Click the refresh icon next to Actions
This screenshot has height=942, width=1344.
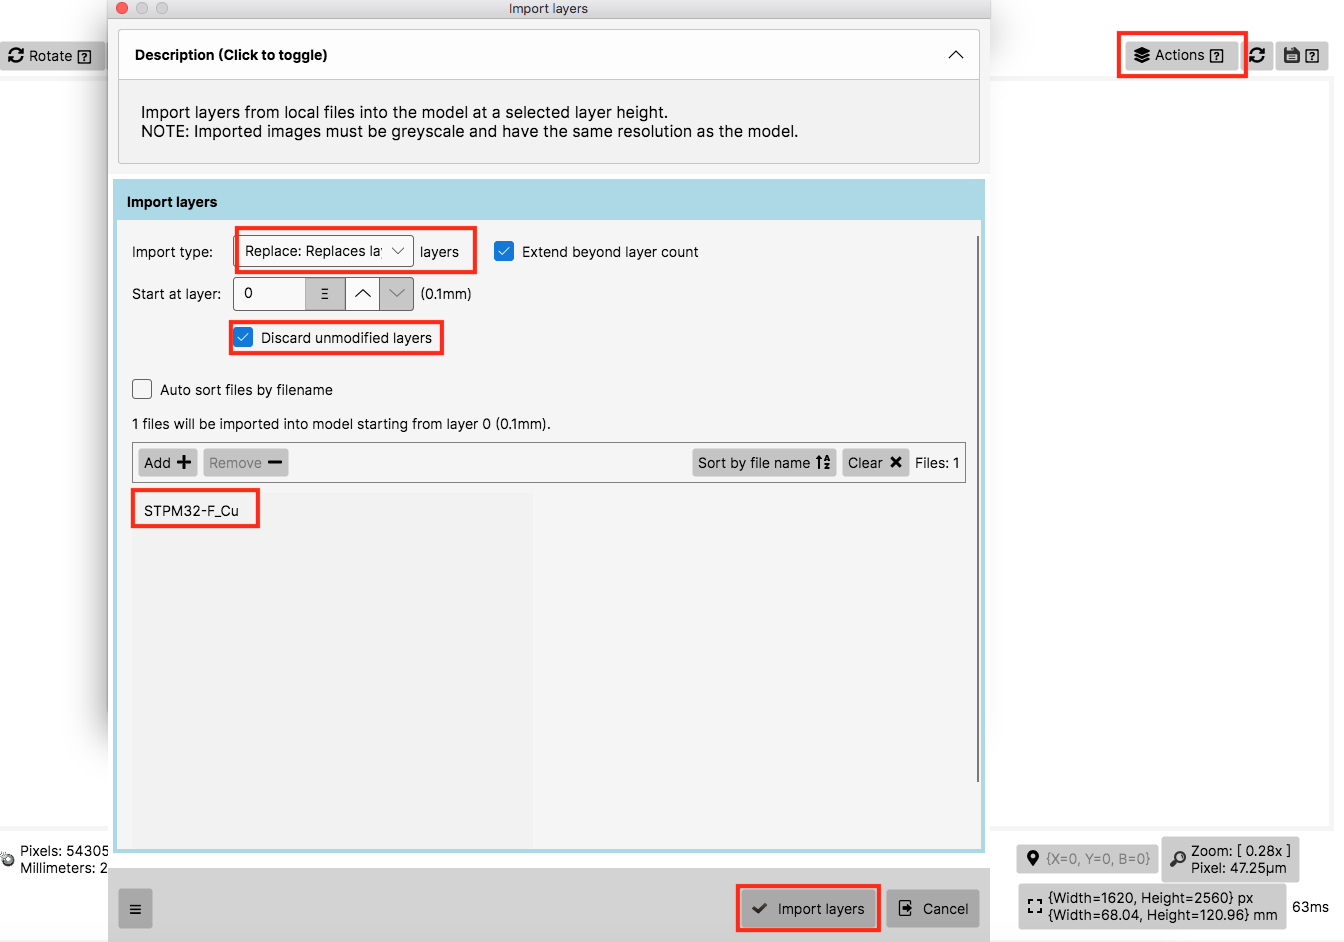(1257, 56)
